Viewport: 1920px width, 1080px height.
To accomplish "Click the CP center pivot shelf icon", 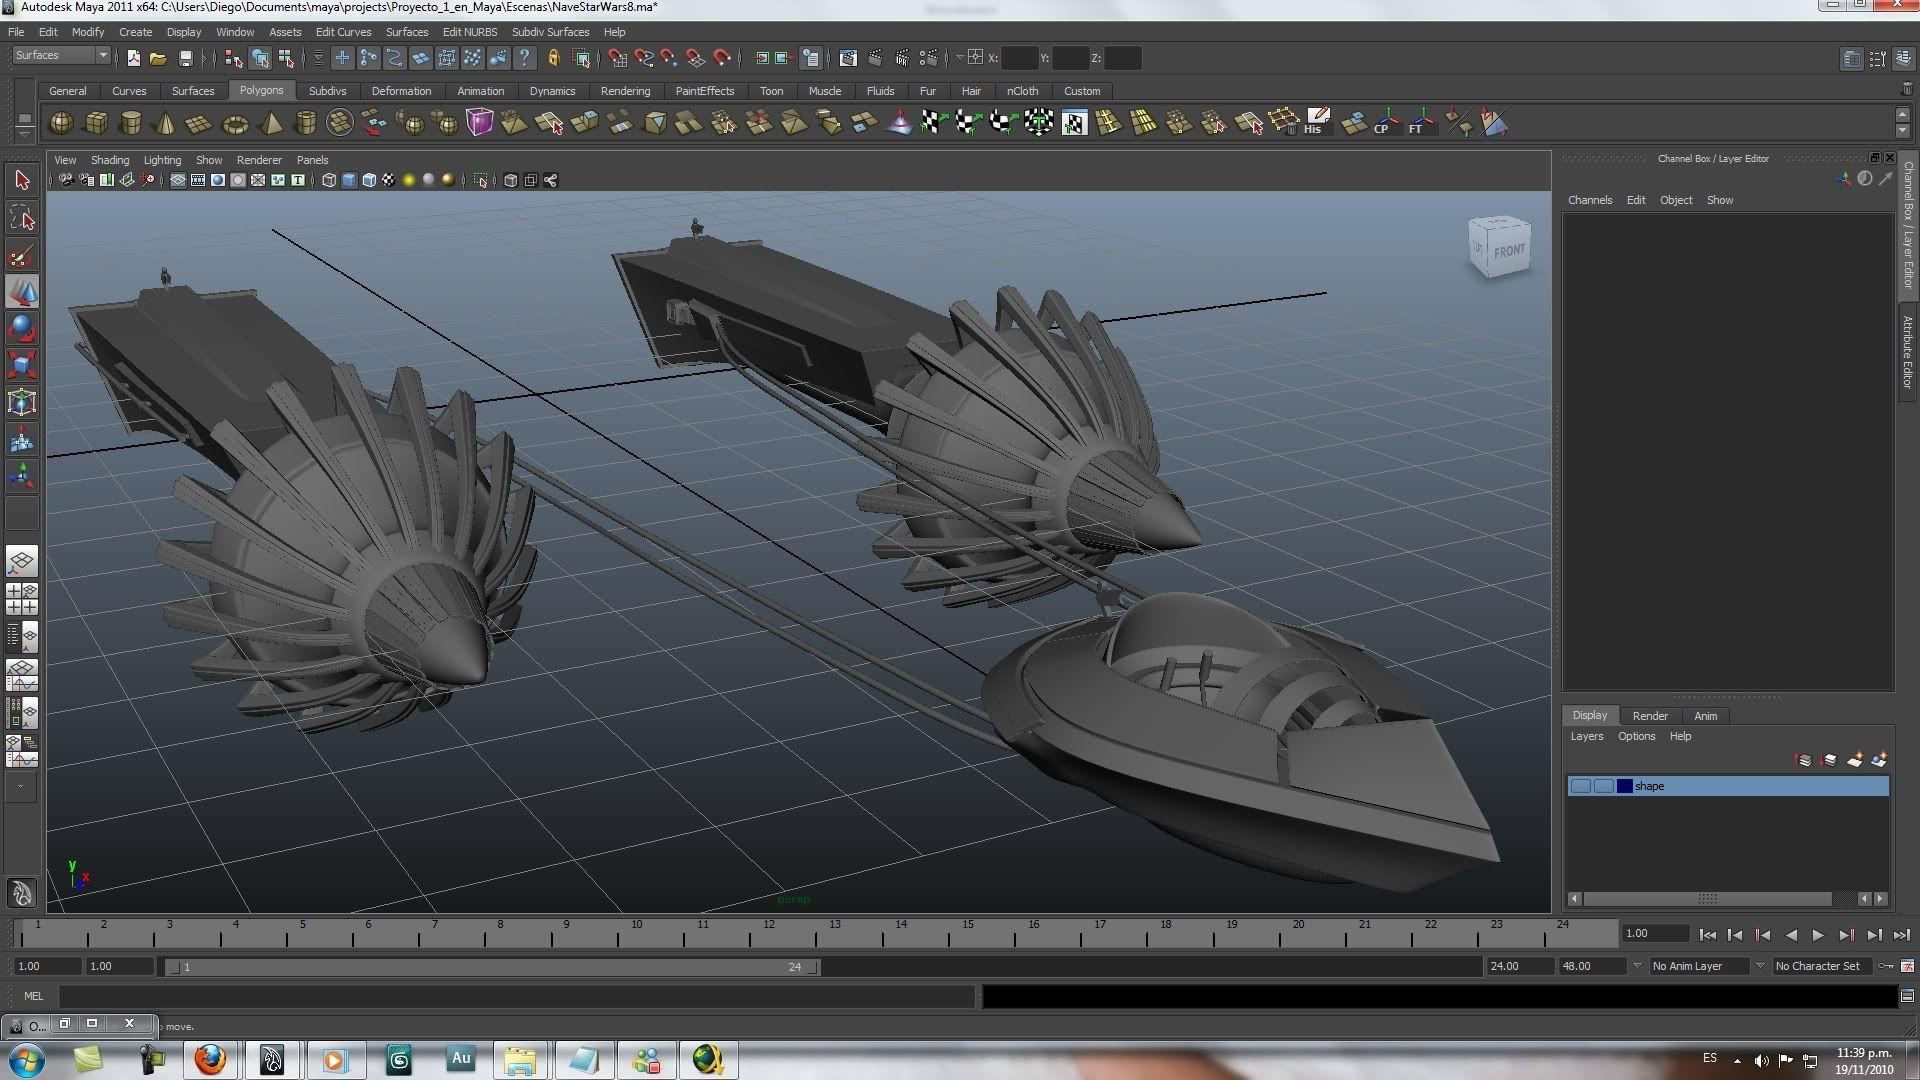I will click(1386, 123).
